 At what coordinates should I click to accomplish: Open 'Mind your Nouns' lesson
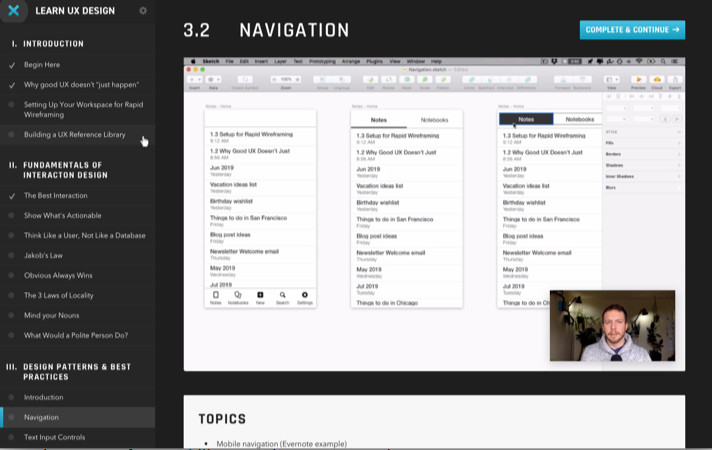(77, 315)
